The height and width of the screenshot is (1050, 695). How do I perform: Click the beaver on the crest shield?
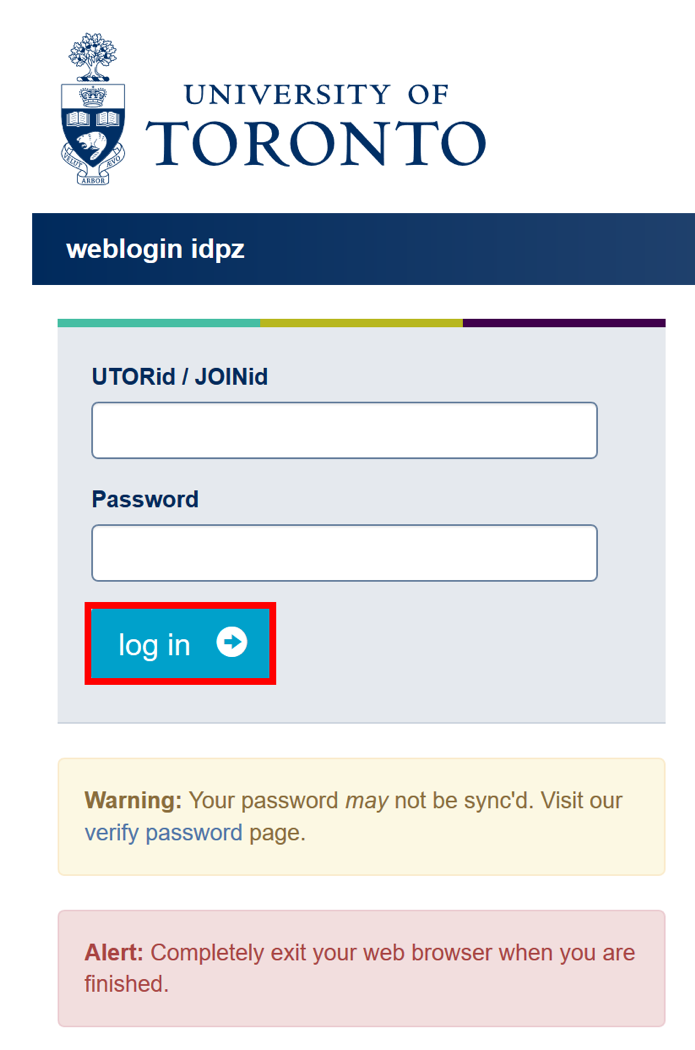pos(92,145)
